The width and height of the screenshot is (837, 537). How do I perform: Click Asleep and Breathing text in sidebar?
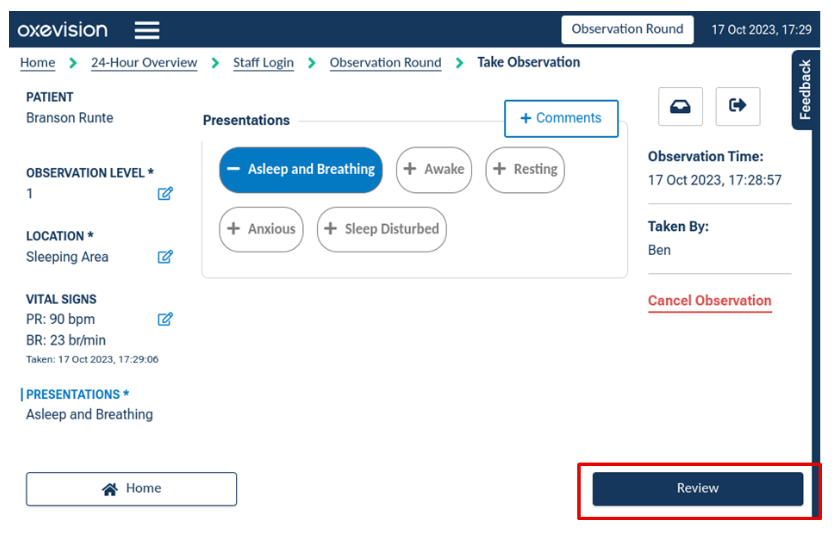[90, 415]
